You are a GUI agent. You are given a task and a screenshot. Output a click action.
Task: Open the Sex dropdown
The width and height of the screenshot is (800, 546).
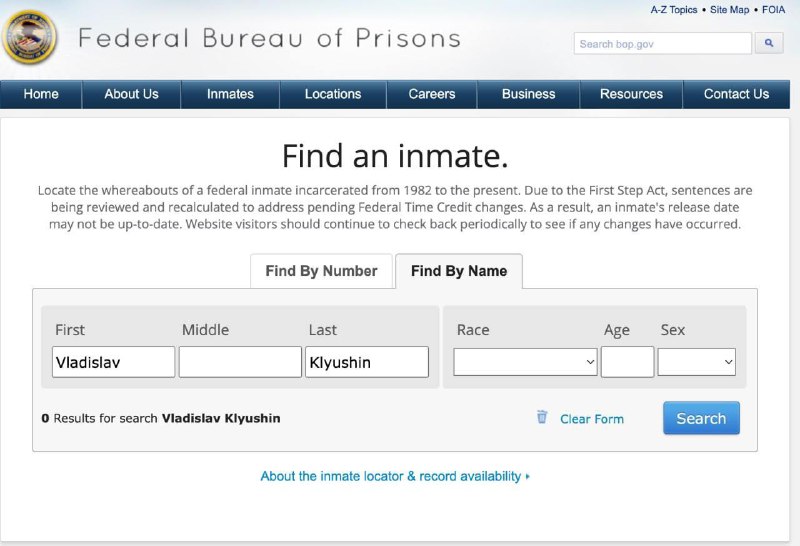696,362
